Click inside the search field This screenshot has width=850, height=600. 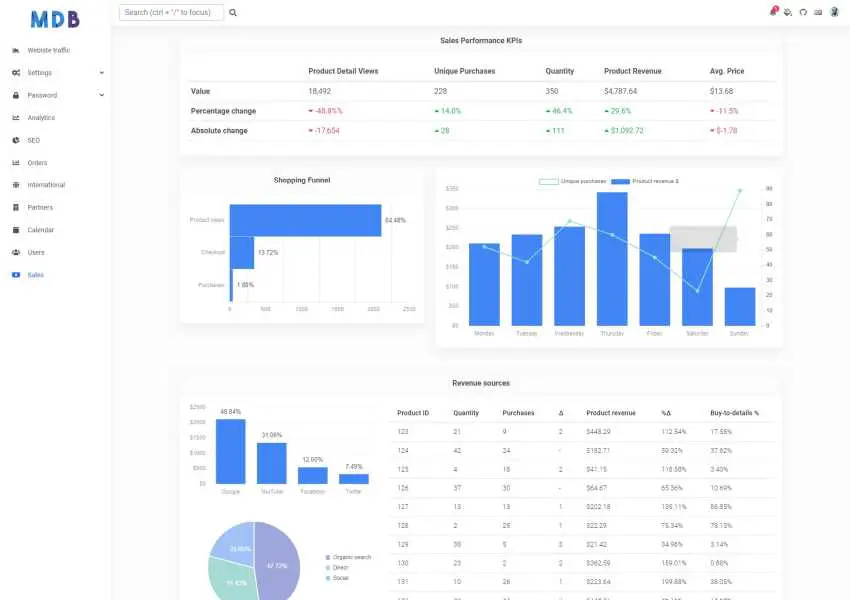pyautogui.click(x=170, y=12)
